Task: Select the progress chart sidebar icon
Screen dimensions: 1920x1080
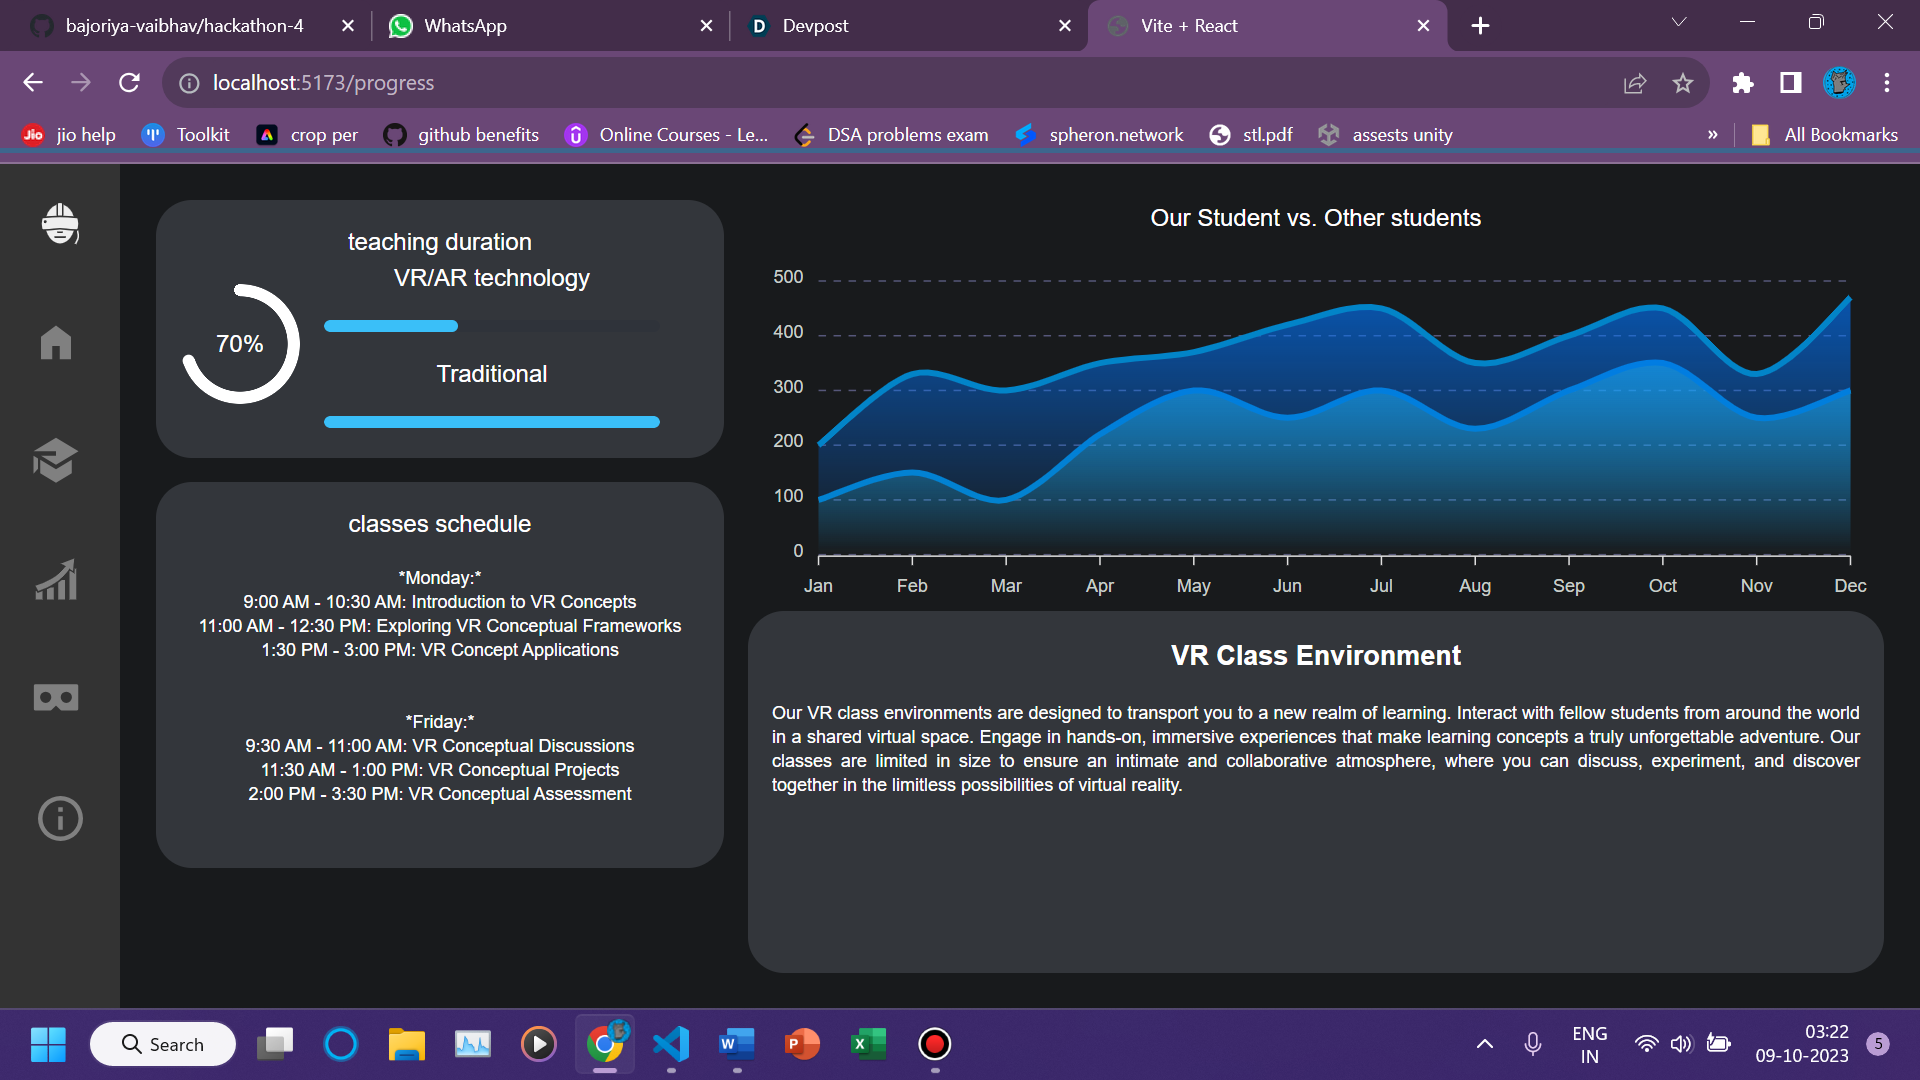Action: pyautogui.click(x=56, y=580)
